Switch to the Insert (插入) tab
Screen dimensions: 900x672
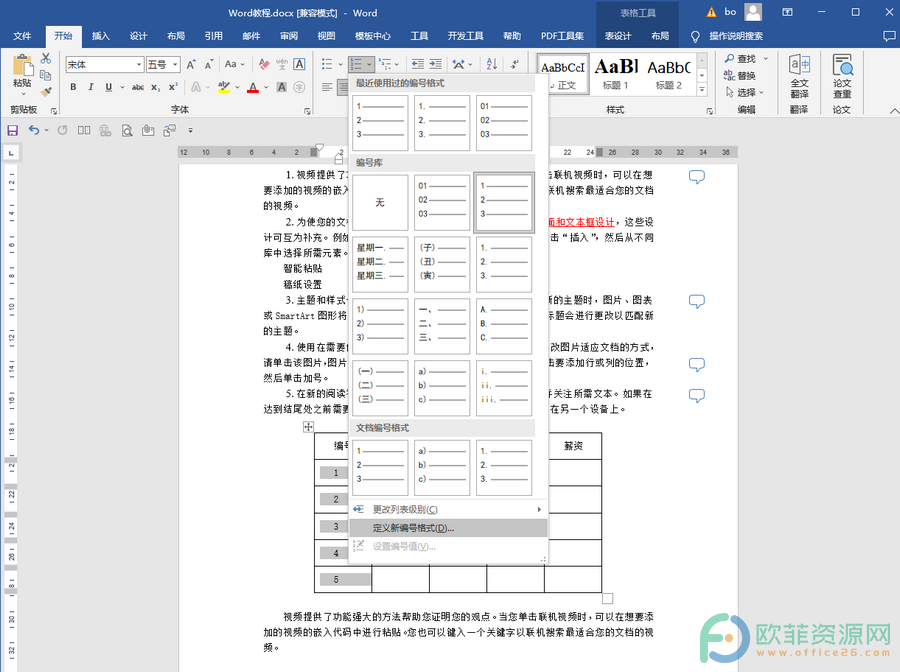[x=100, y=36]
